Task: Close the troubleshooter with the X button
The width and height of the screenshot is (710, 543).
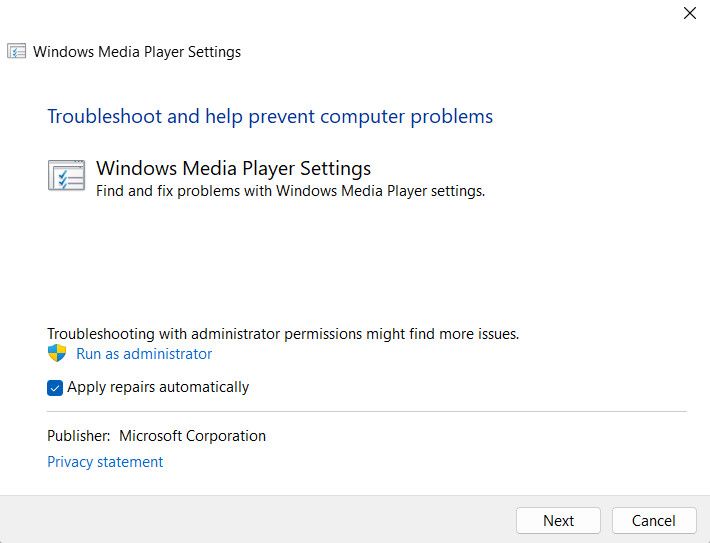Action: [x=690, y=13]
